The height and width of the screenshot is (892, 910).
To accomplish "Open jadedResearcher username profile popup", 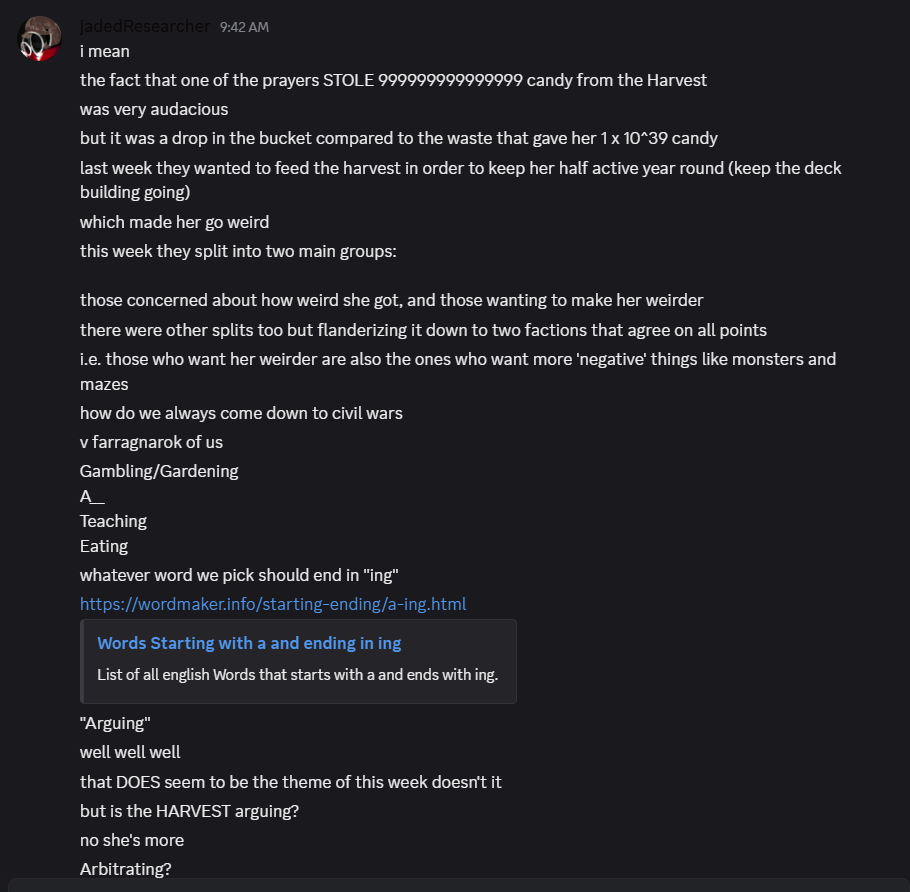I will (145, 26).
